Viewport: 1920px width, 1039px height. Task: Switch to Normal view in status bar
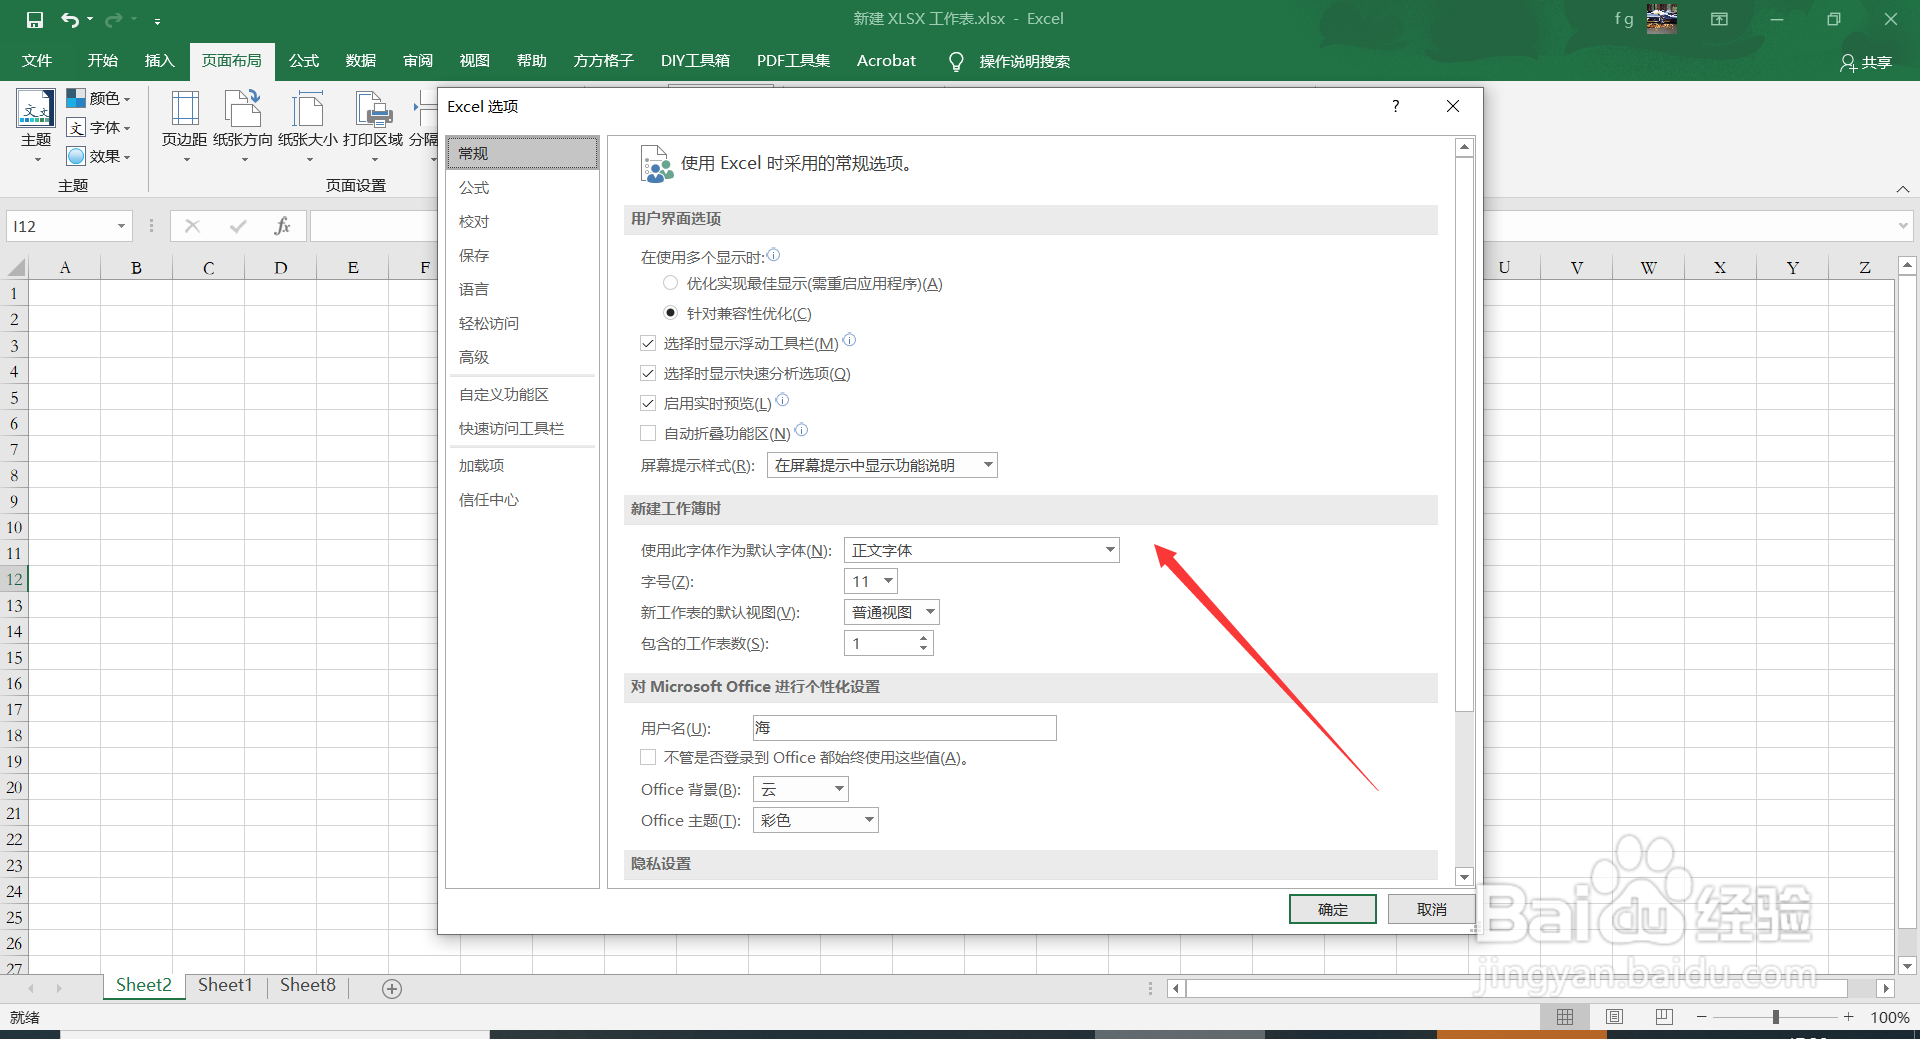[1565, 1017]
